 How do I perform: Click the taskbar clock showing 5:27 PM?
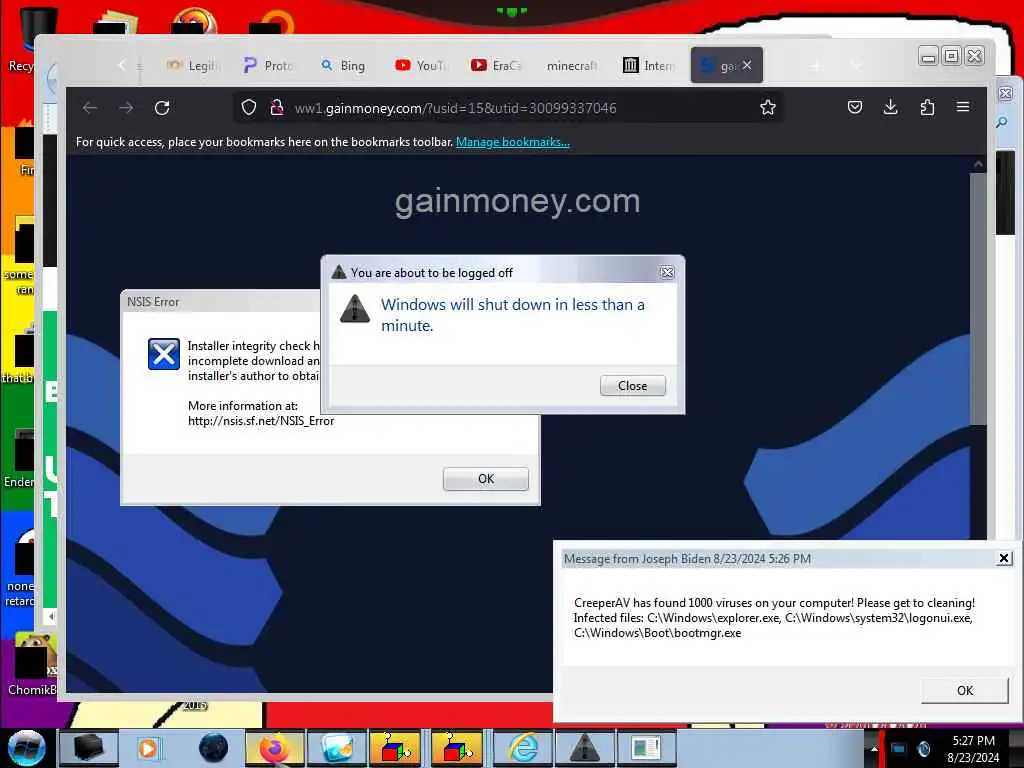(973, 749)
